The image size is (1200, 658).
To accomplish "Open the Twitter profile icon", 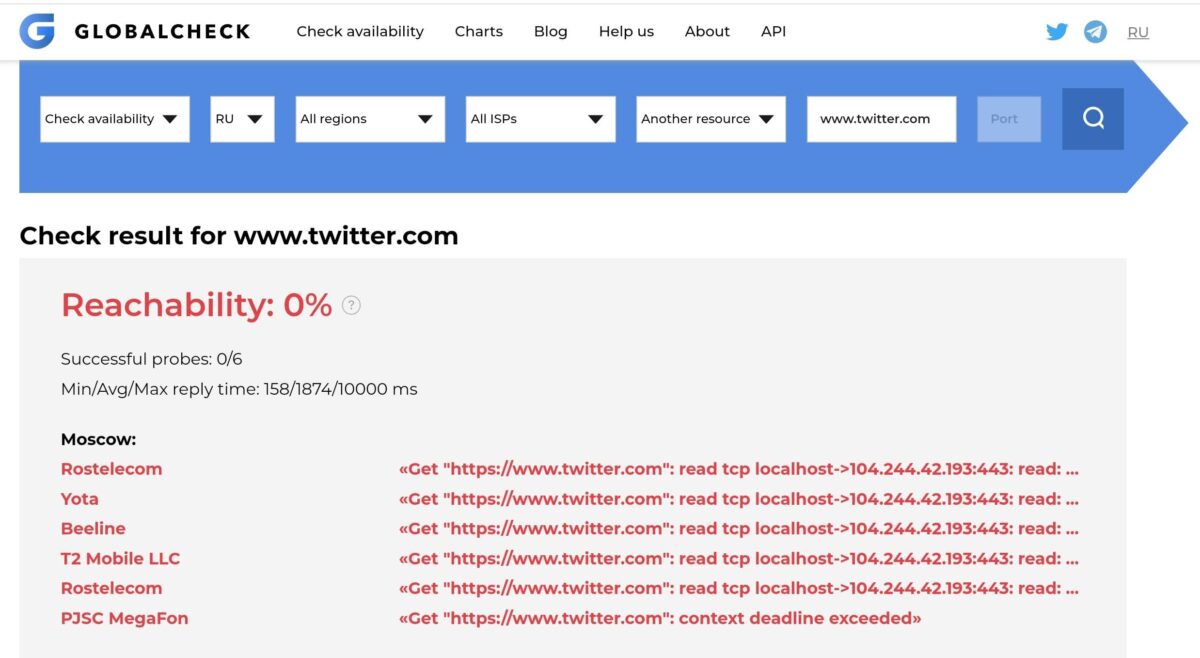I will [1057, 32].
